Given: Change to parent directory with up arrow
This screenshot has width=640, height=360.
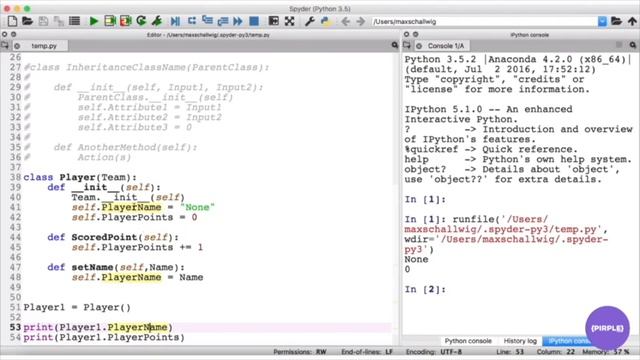Looking at the screenshot, I should 632,21.
